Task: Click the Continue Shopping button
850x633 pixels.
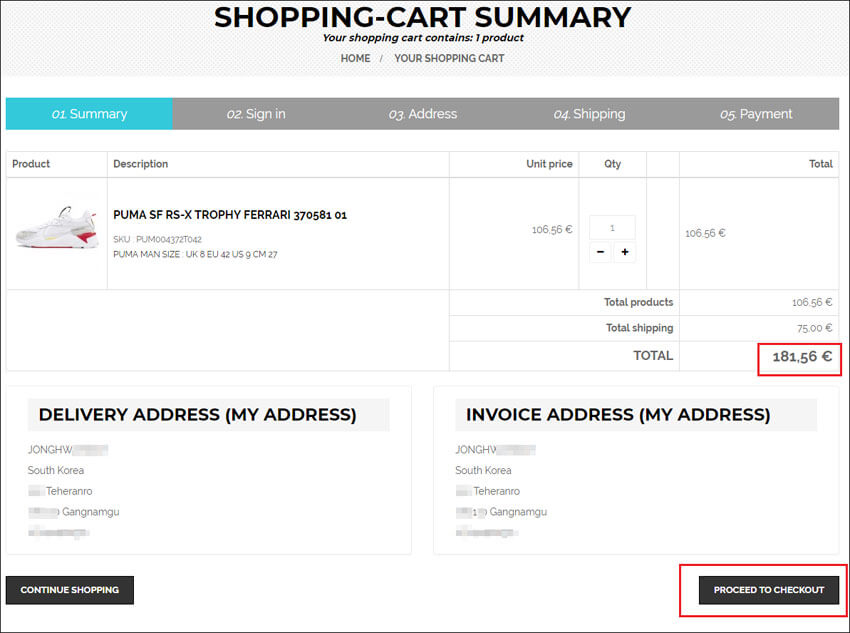Action: point(70,590)
